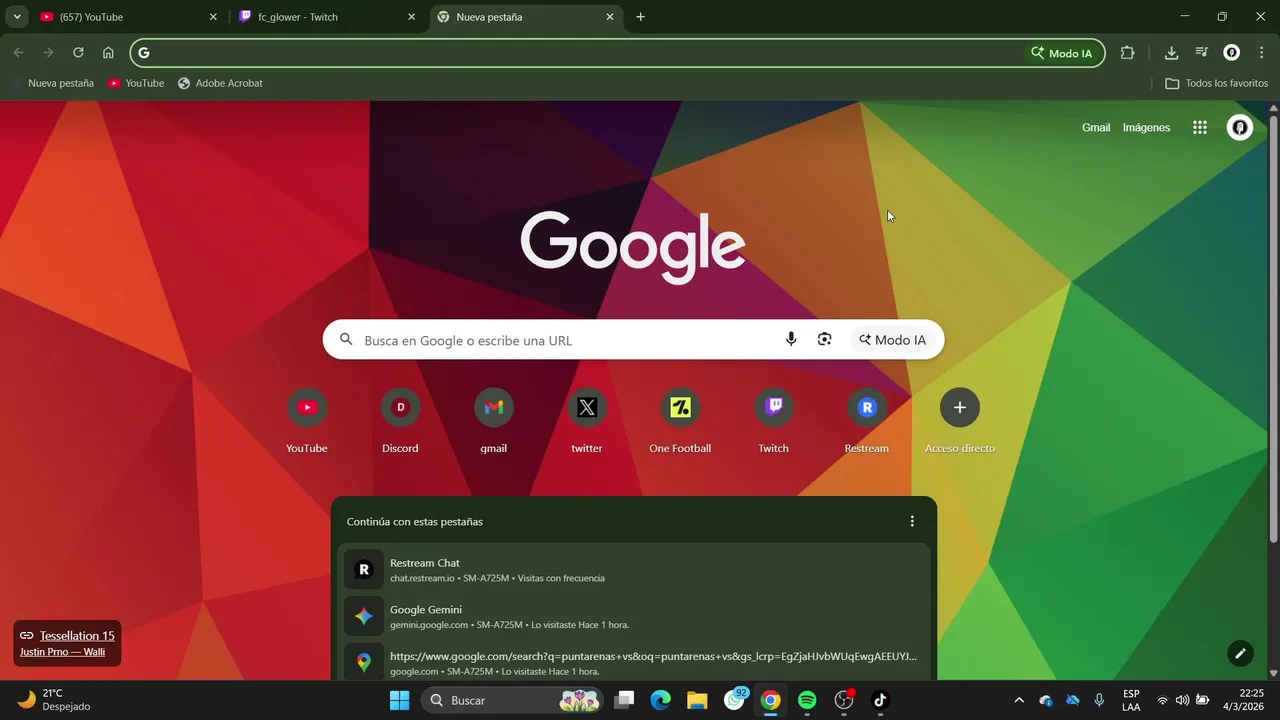Close the fc_glower Twitch tab
Viewport: 1280px width, 720px height.
pyautogui.click(x=411, y=17)
